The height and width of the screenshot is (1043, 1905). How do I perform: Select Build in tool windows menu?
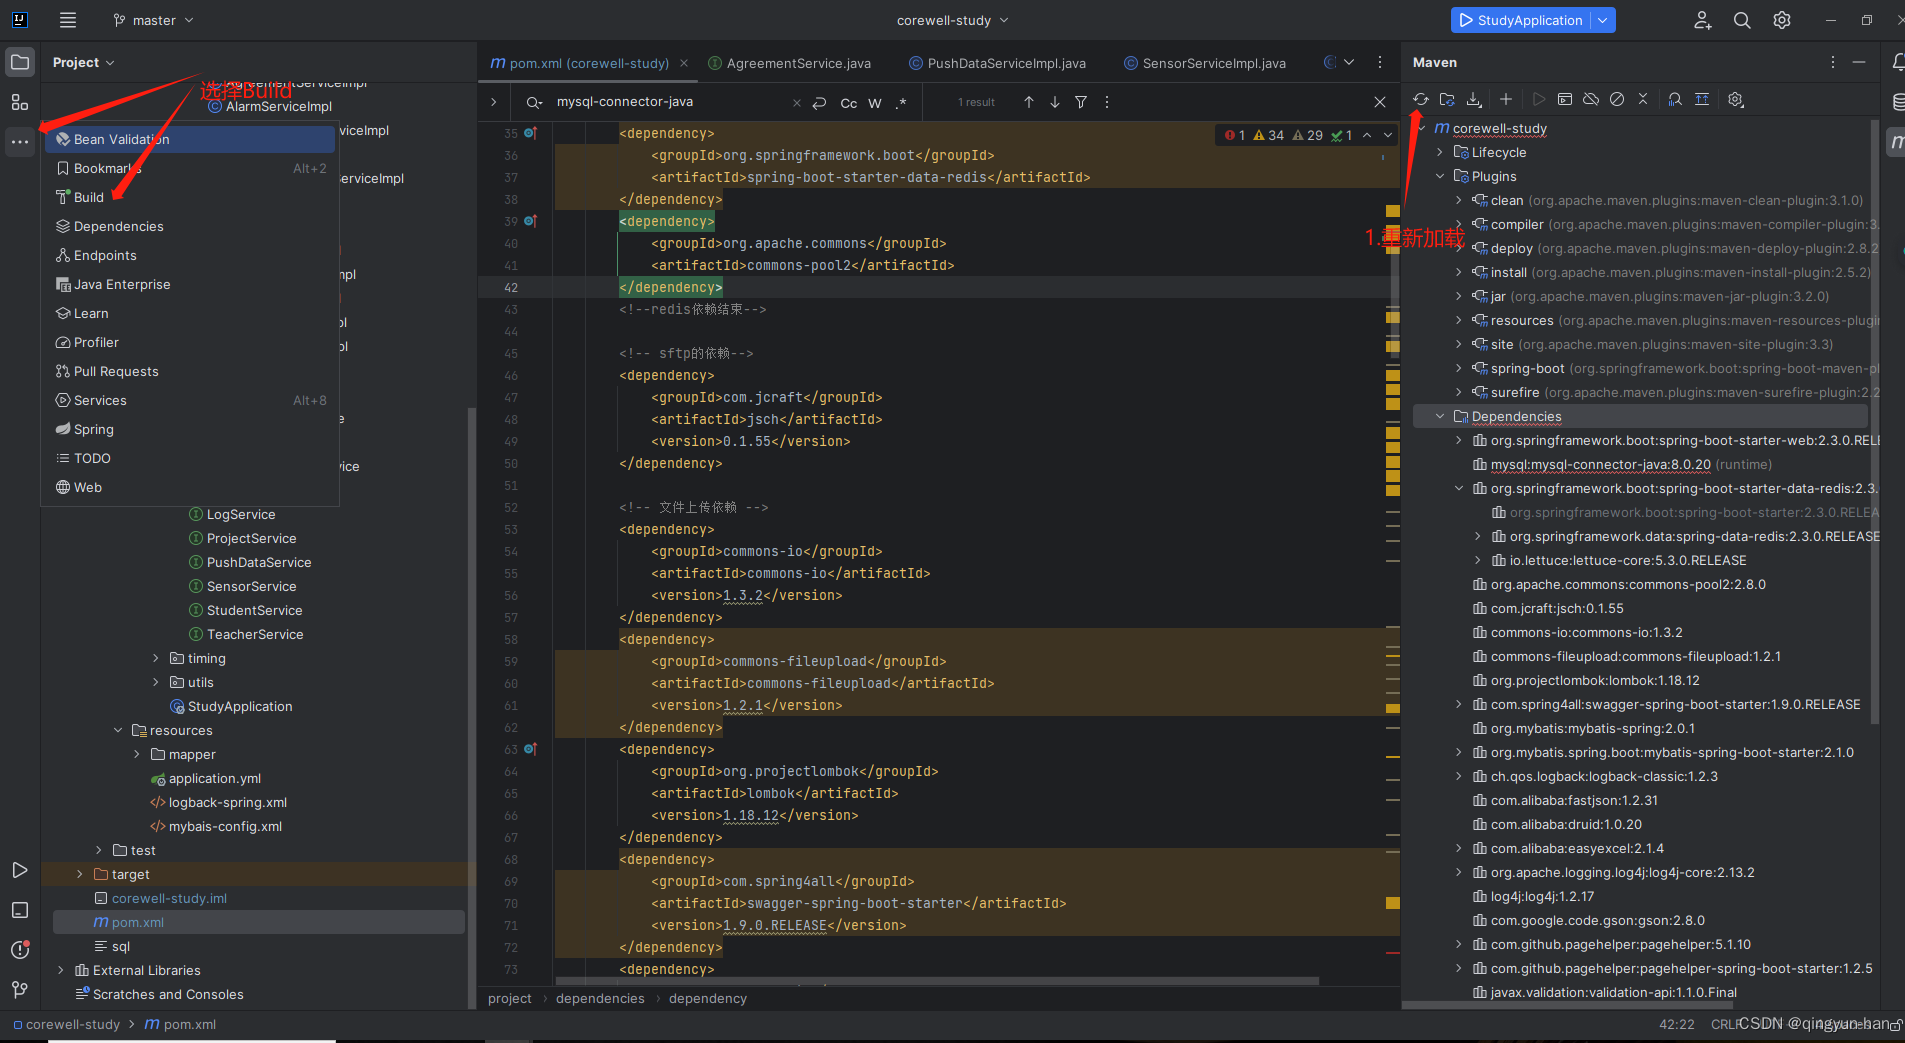click(190, 197)
